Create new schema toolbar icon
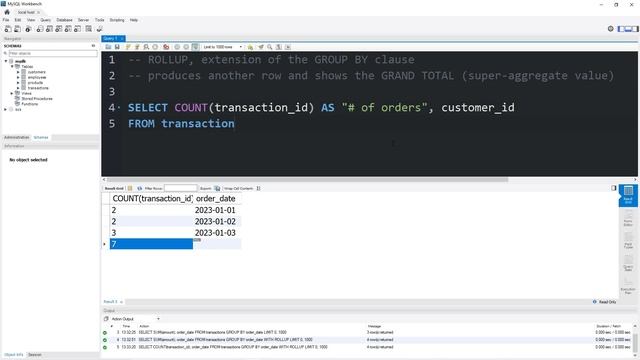The image size is (640, 360). click(x=40, y=29)
